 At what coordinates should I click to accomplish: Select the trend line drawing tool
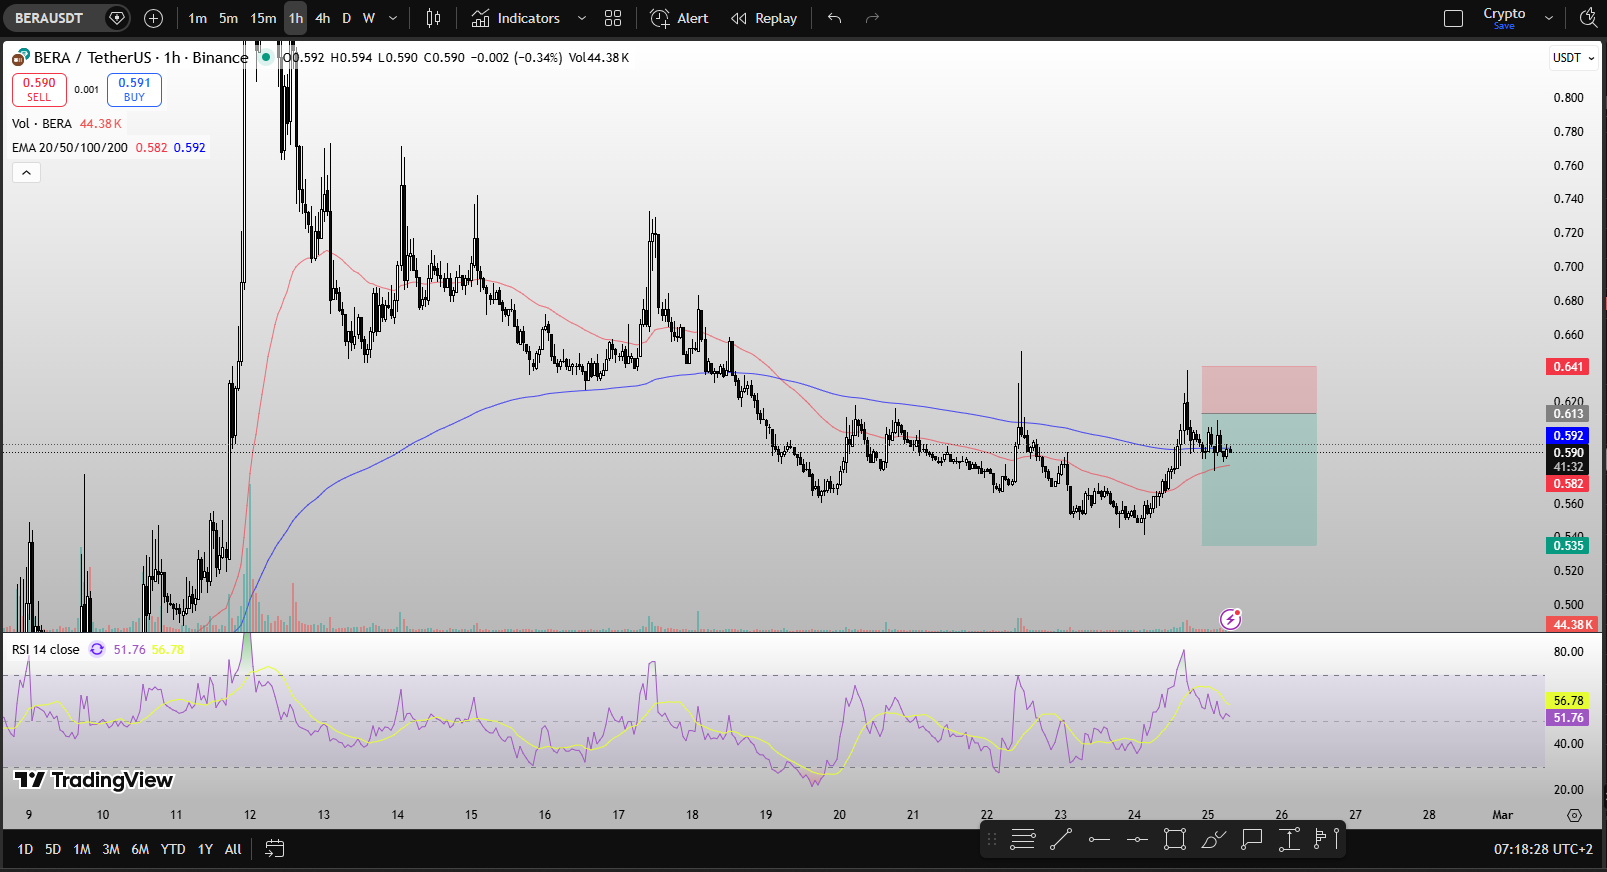[1061, 840]
